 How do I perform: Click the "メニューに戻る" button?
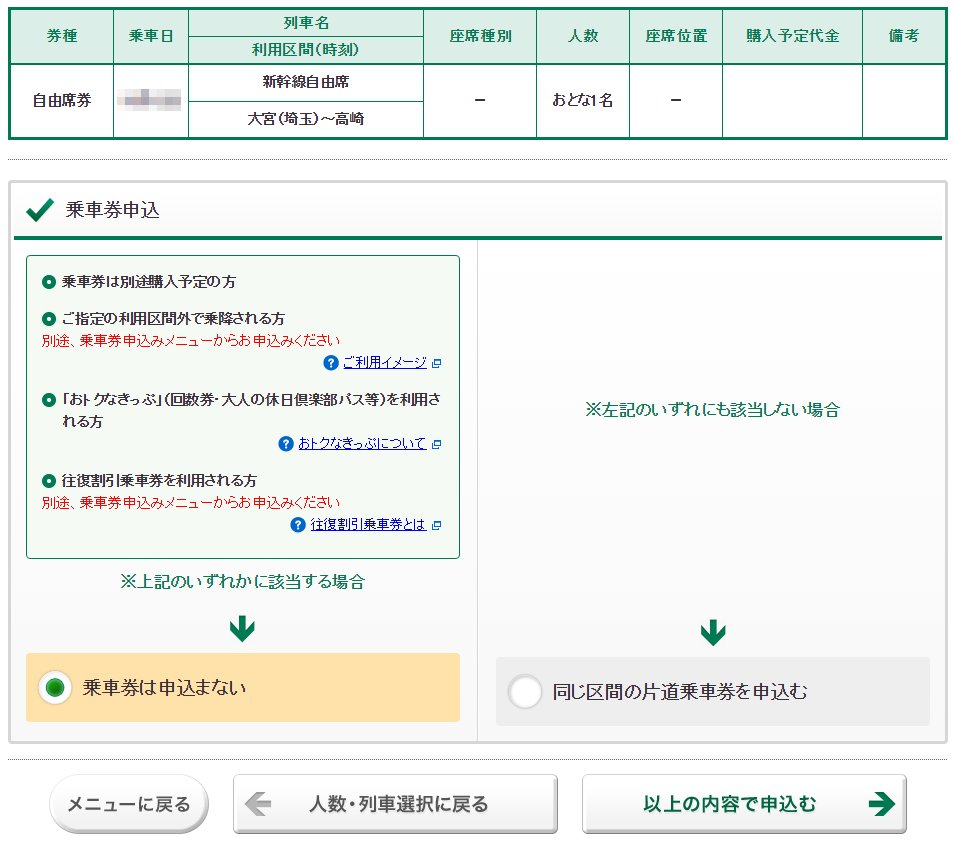(x=128, y=804)
